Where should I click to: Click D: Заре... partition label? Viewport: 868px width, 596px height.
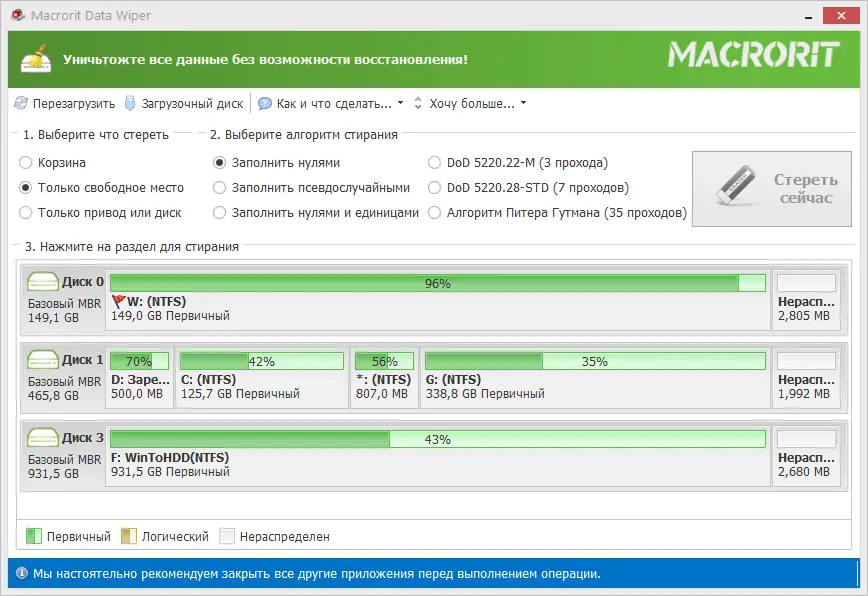pos(140,380)
